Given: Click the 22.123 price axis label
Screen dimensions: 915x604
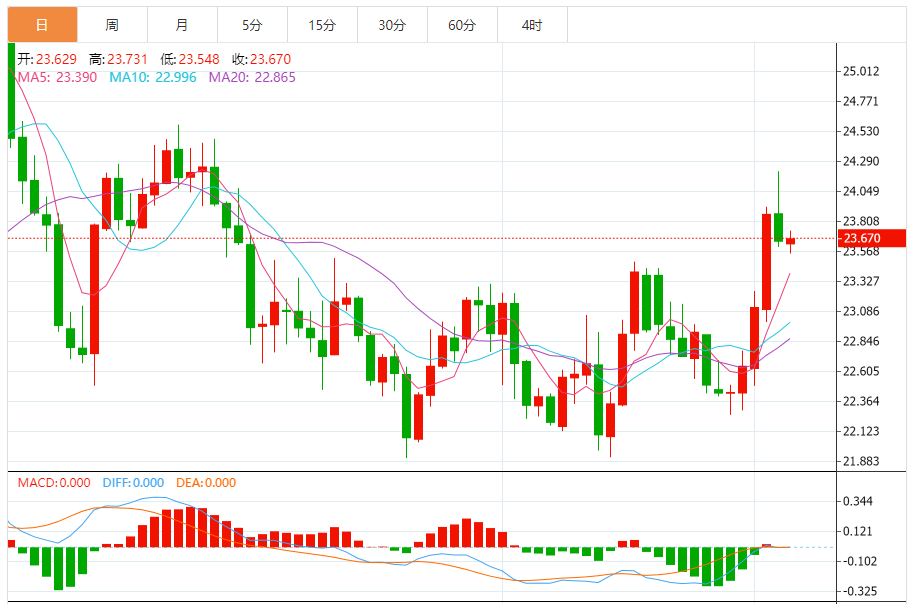Looking at the screenshot, I should (861, 431).
